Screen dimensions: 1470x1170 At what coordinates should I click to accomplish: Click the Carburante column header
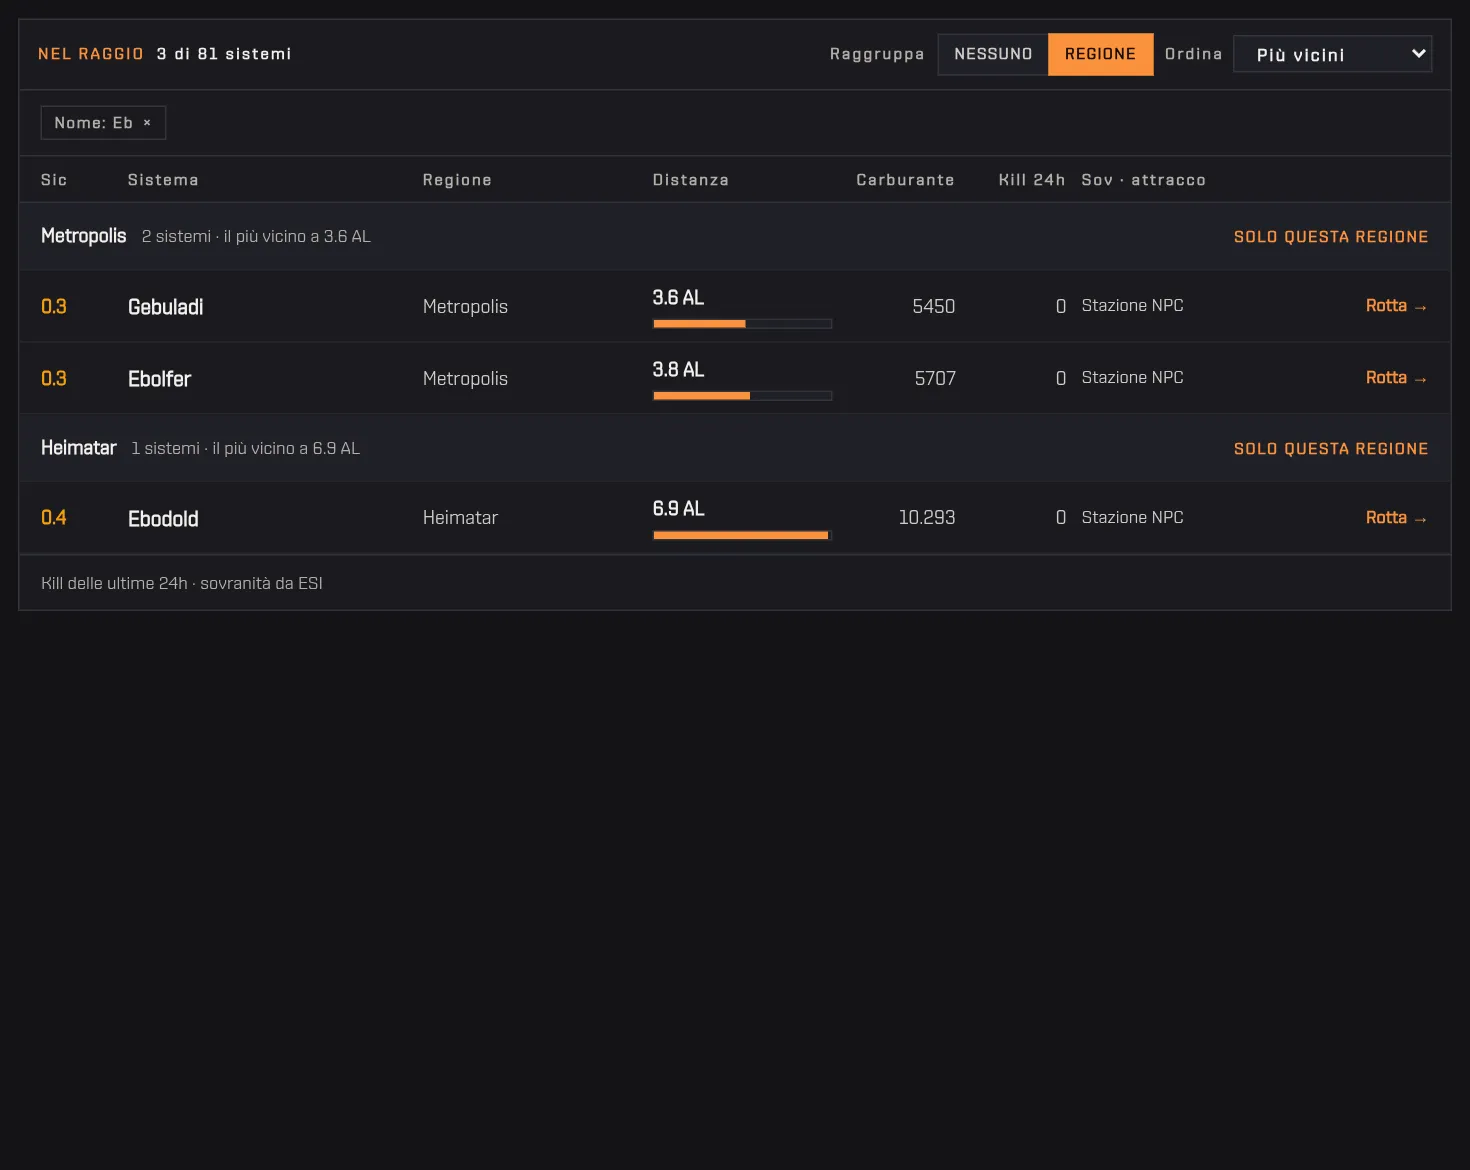tap(905, 180)
